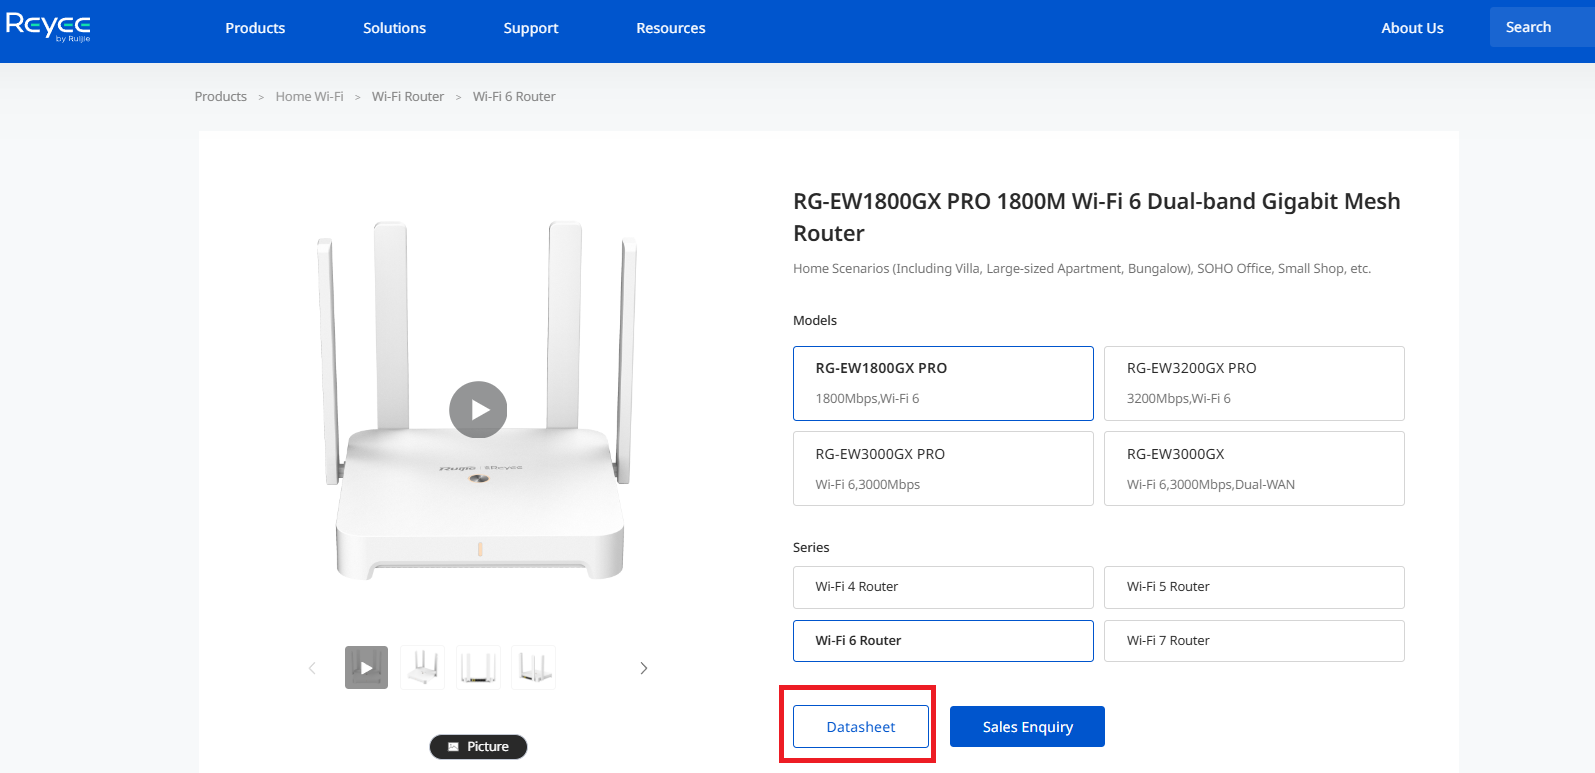The image size is (1595, 773).
Task: Select the fourth router image thumbnail
Action: (x=533, y=667)
